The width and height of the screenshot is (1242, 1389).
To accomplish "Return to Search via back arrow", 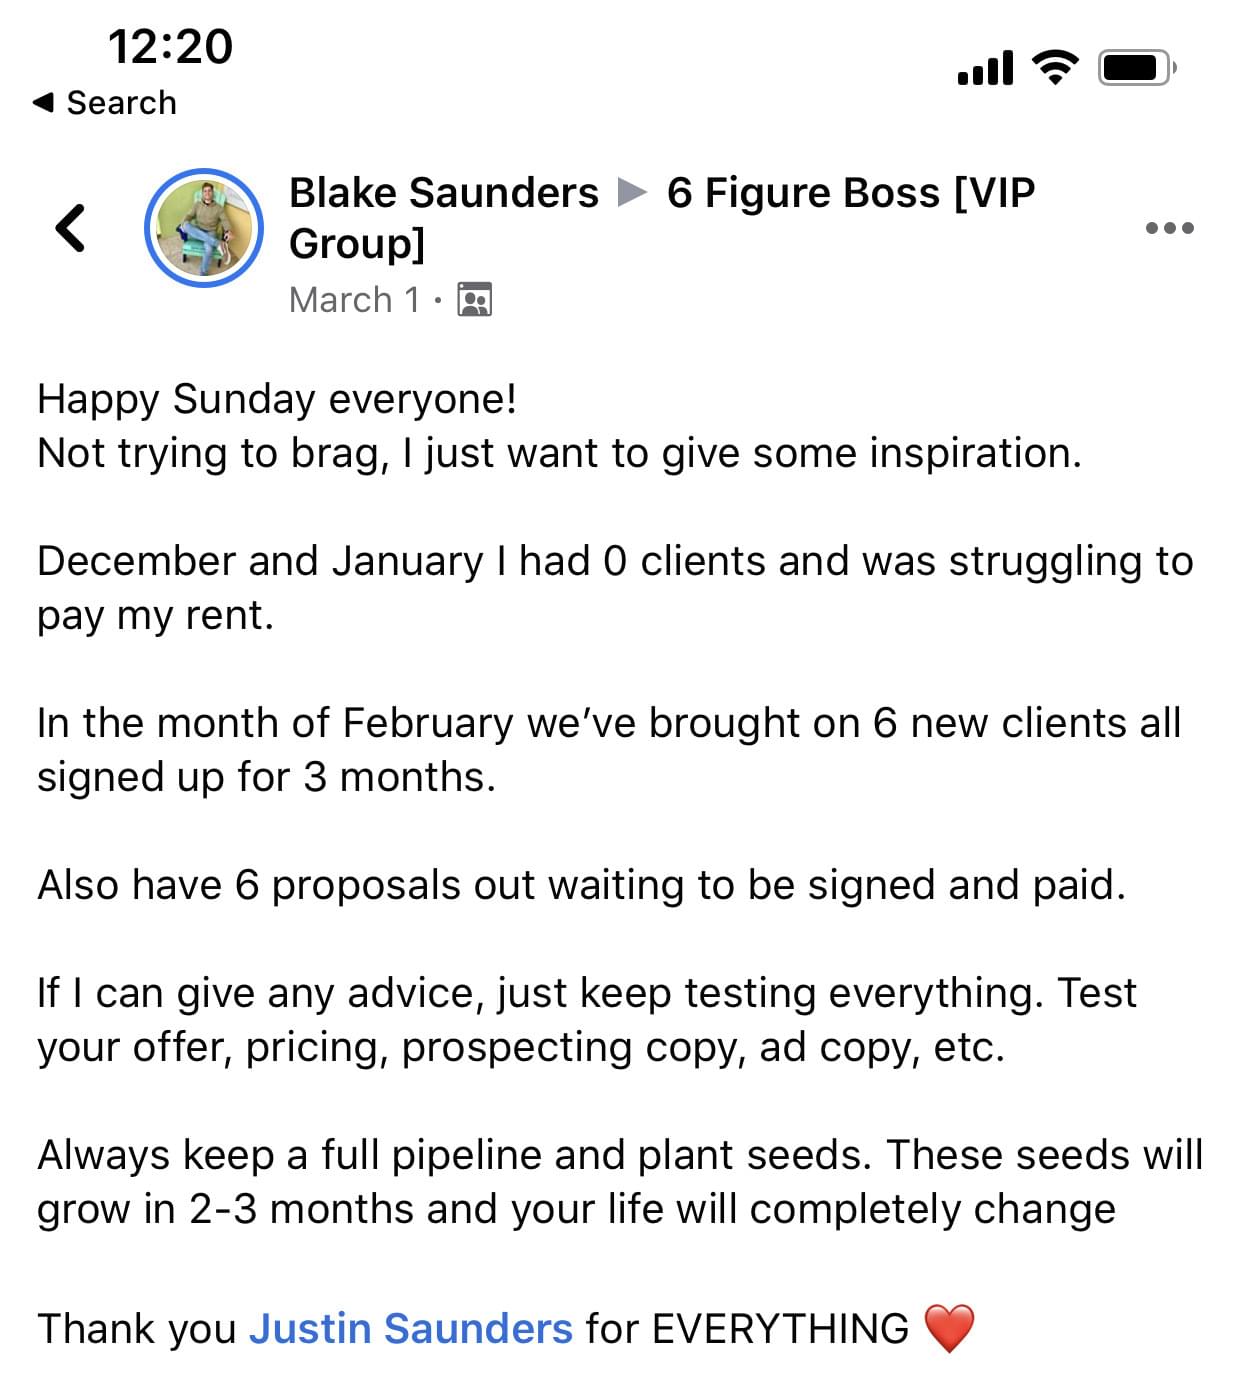I will (x=43, y=102).
